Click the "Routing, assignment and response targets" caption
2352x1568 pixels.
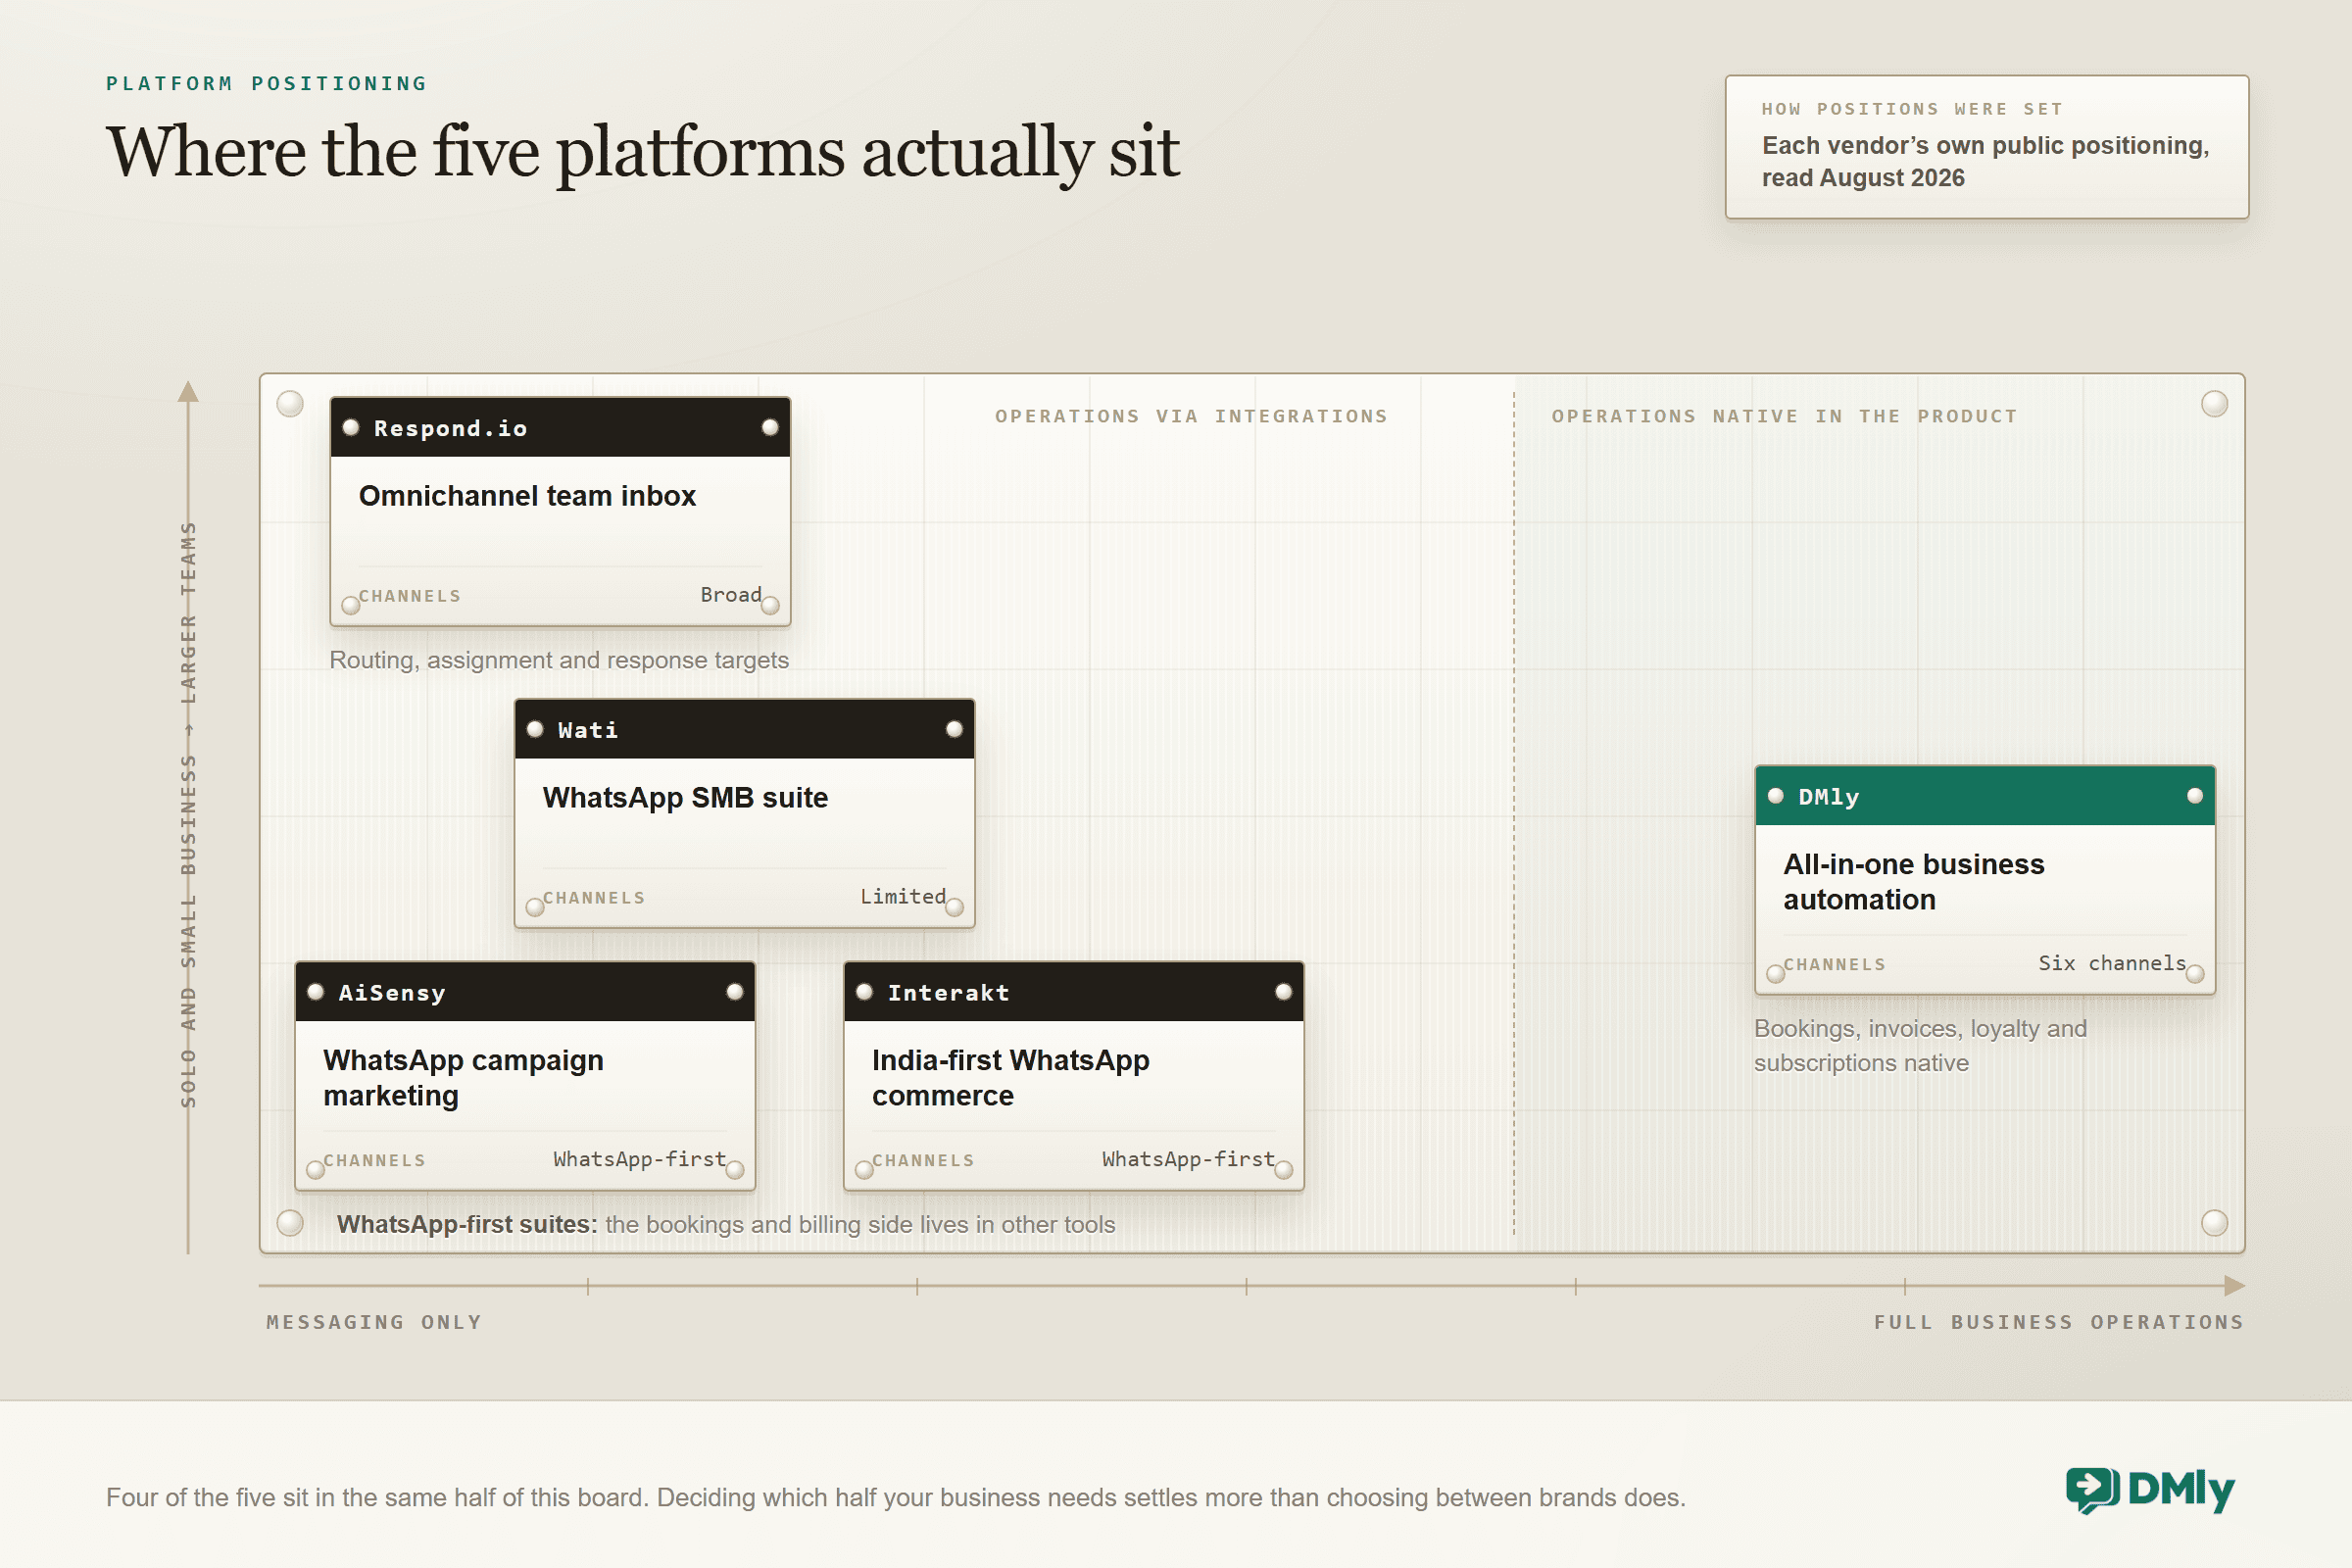[559, 660]
